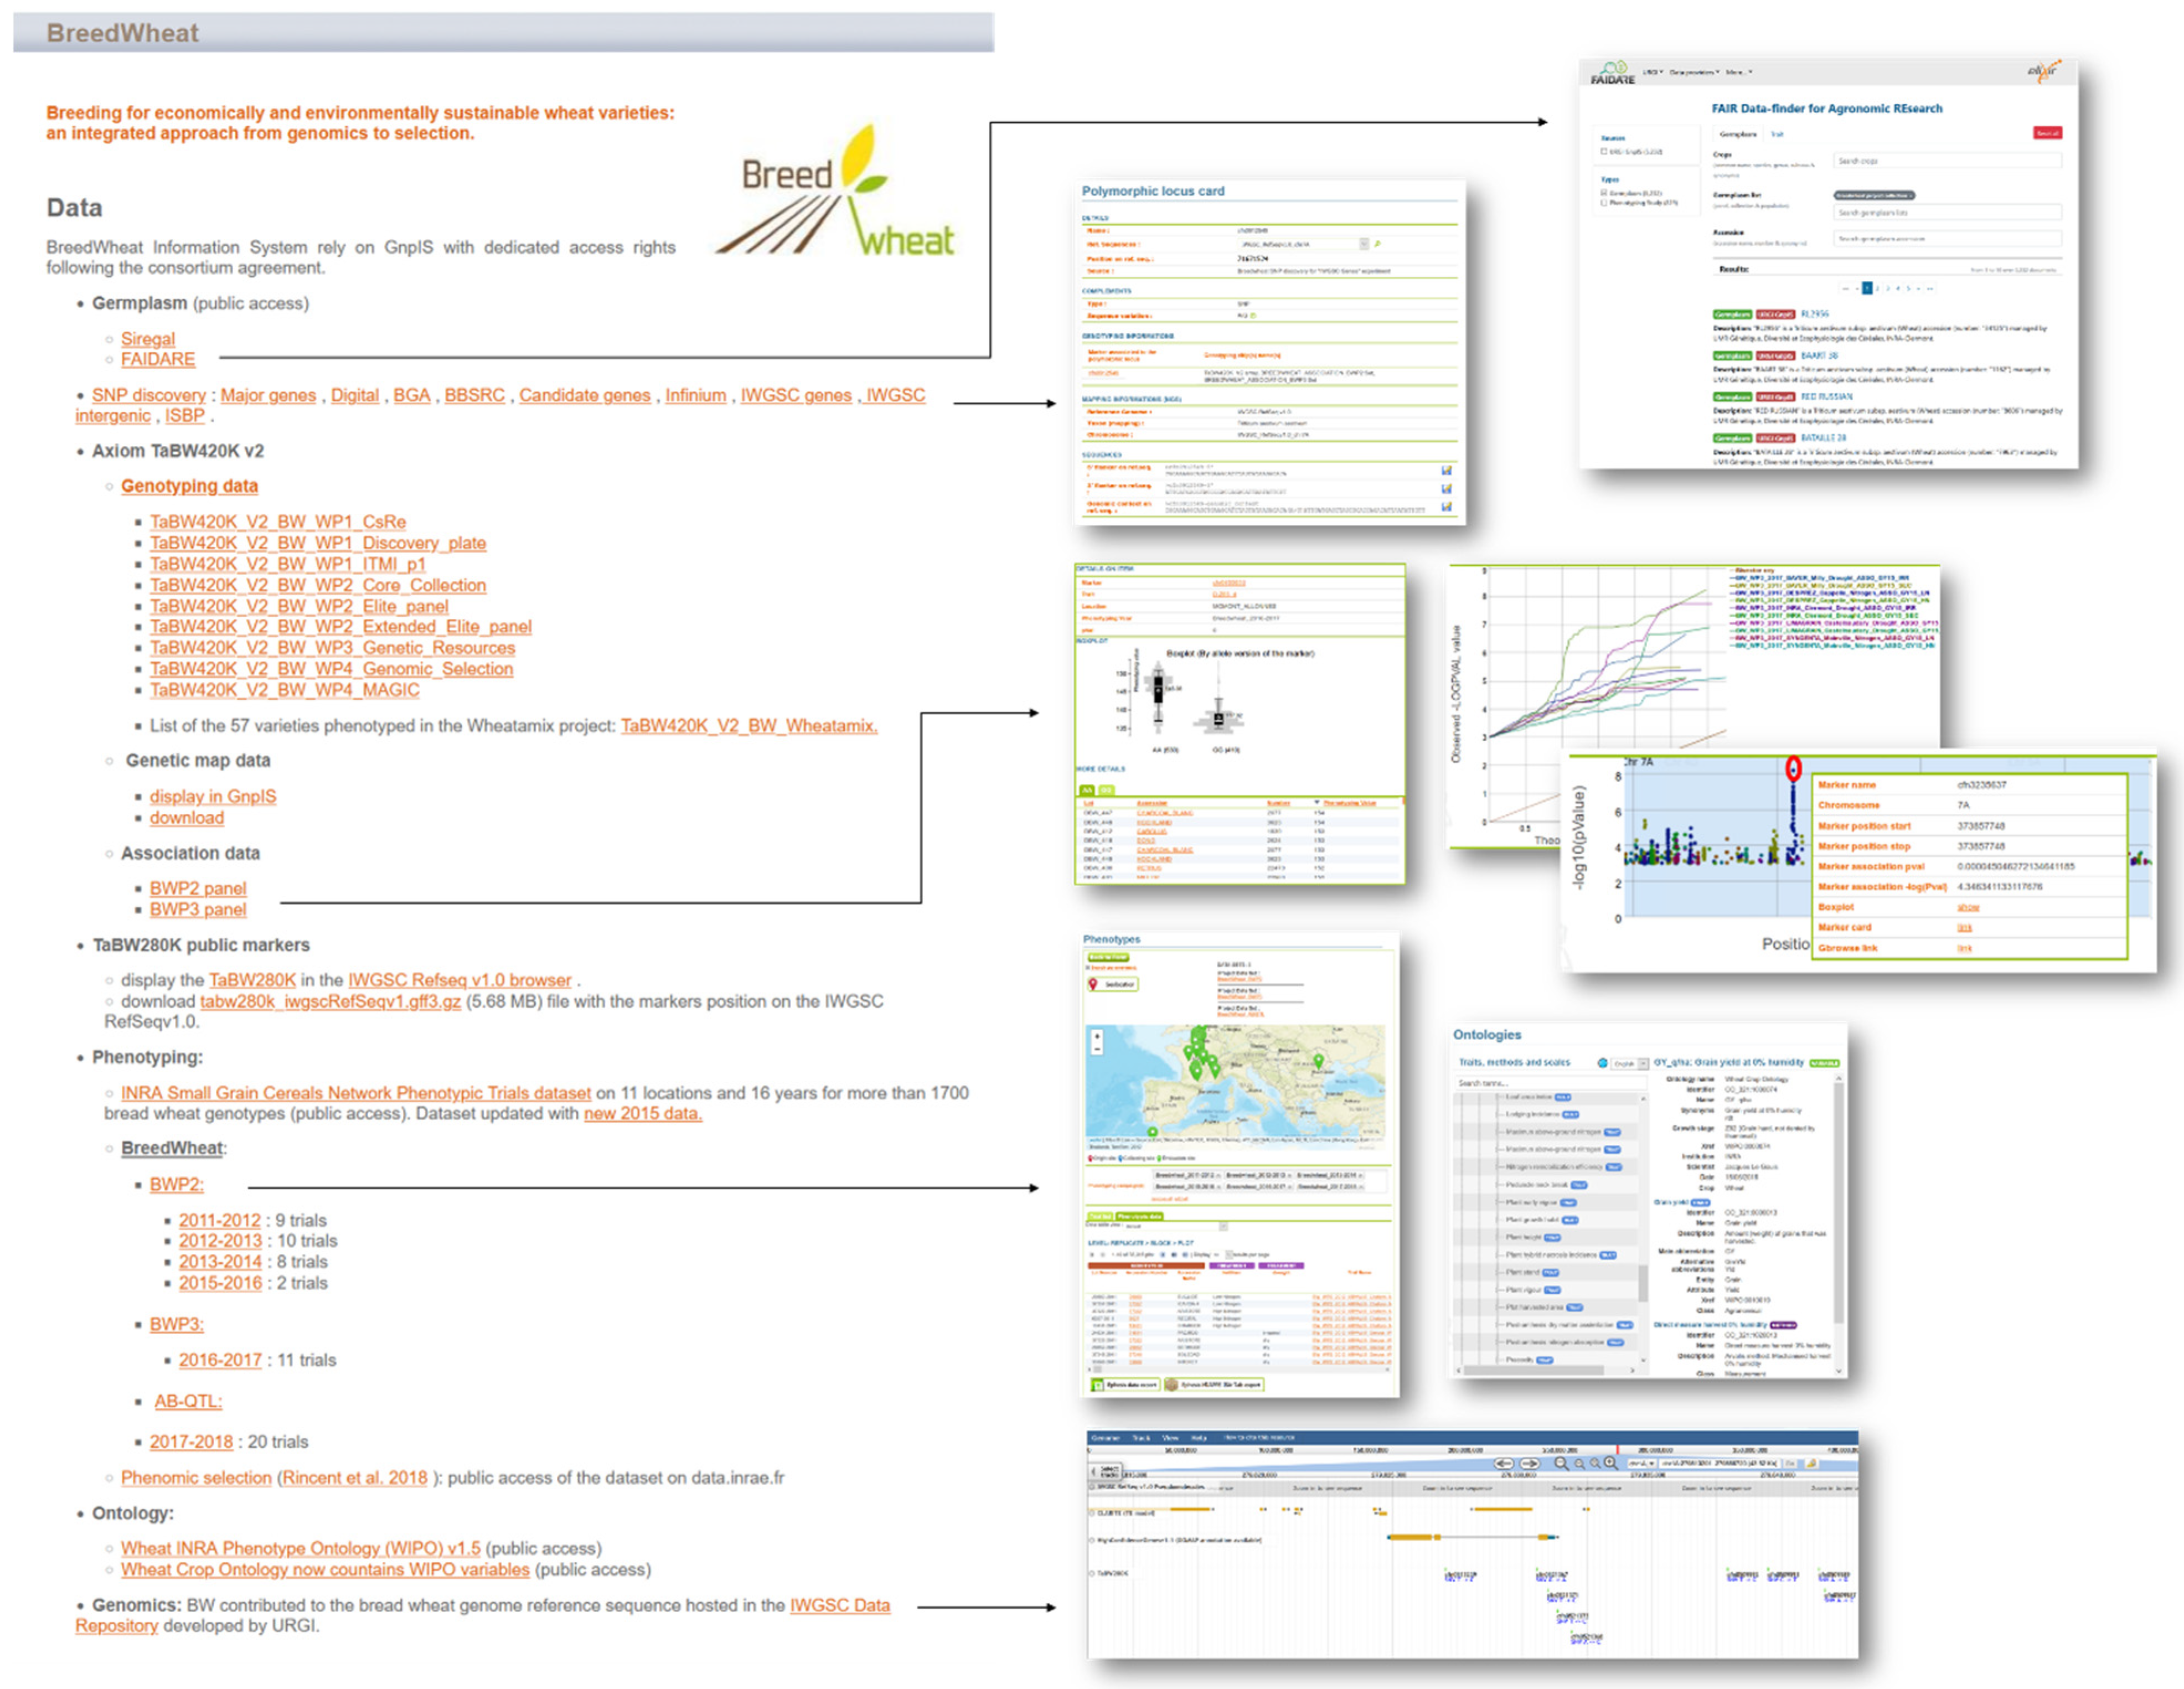Click the small zoom-out magnifier in genome browser
Image resolution: width=2184 pixels, height=1689 pixels.
1580,1465
